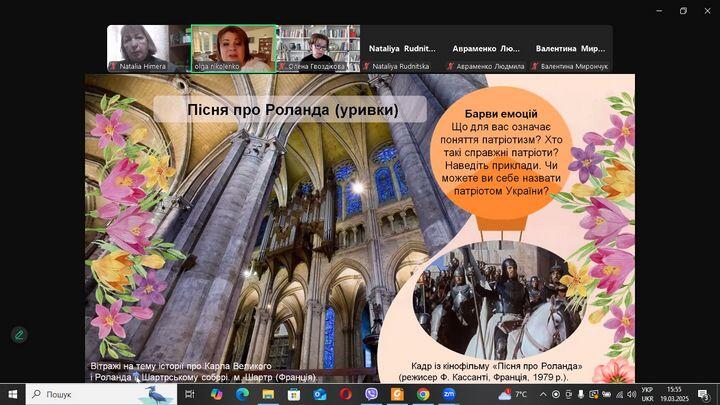This screenshot has width=720, height=405.
Task: Open Microsoft Store from the taskbar
Action: coord(294,394)
